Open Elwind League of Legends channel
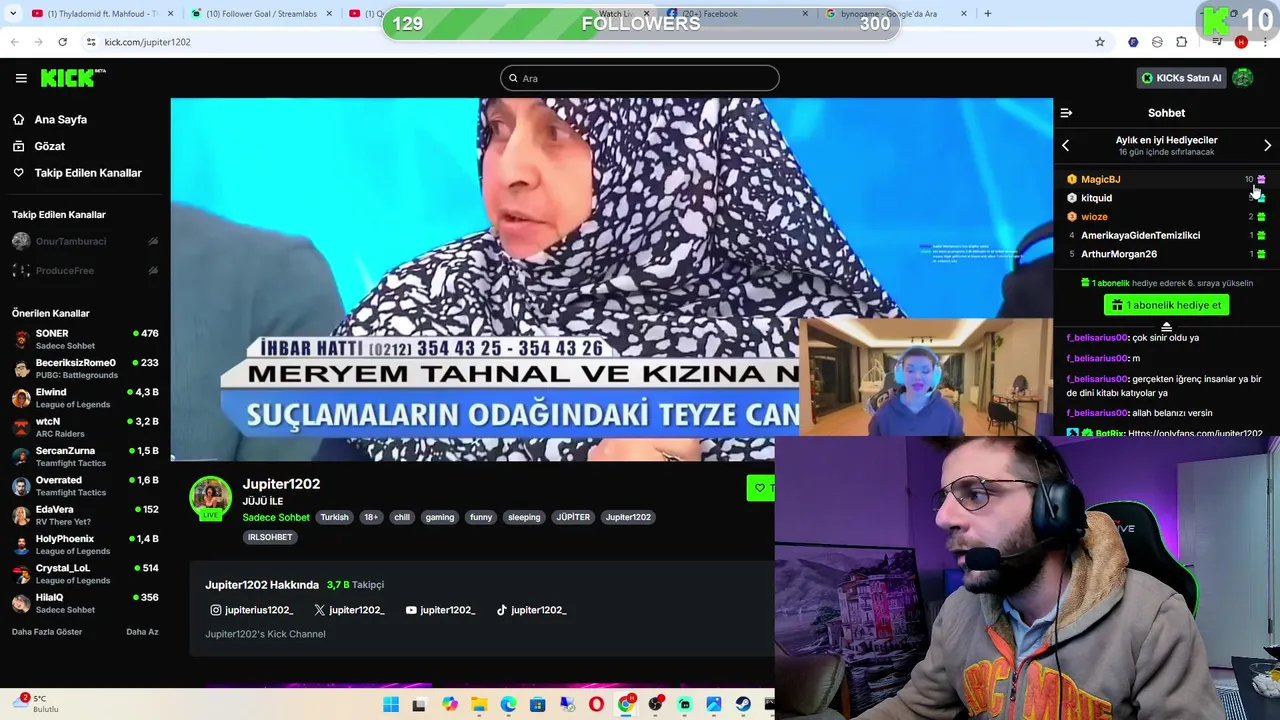 click(85, 398)
